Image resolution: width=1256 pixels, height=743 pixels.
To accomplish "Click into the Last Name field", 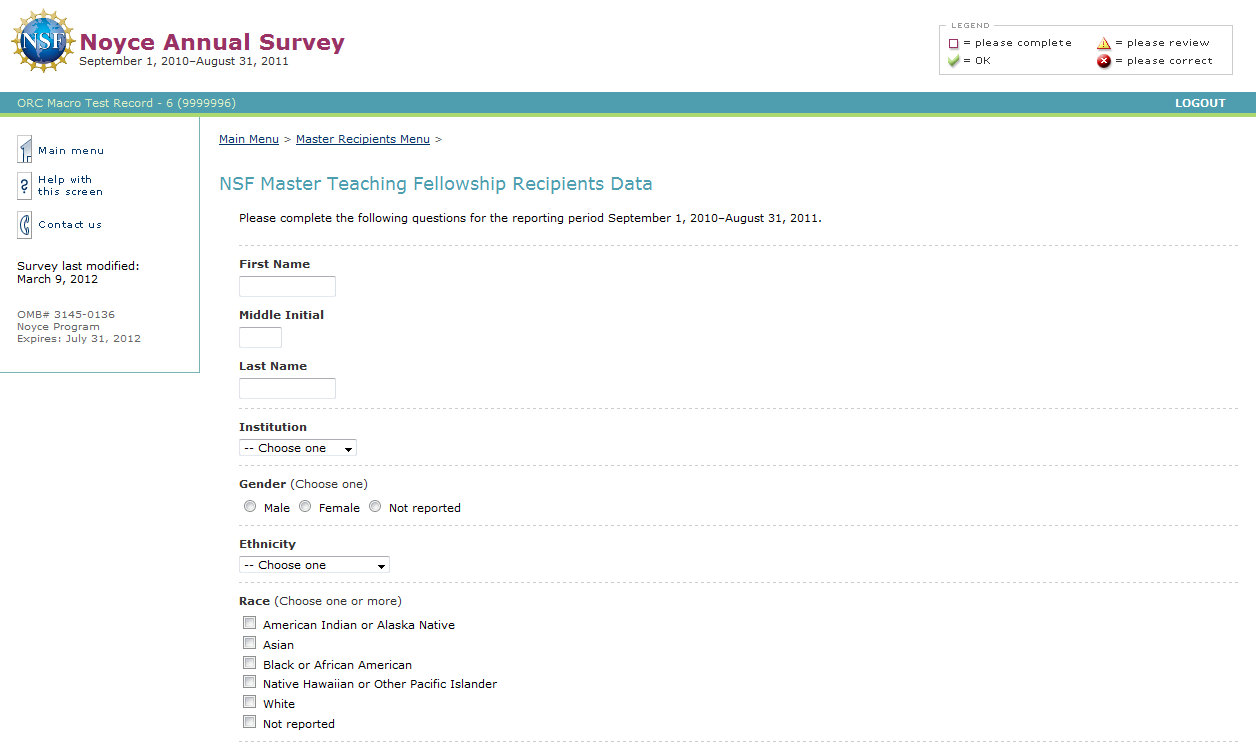I will 287,389.
